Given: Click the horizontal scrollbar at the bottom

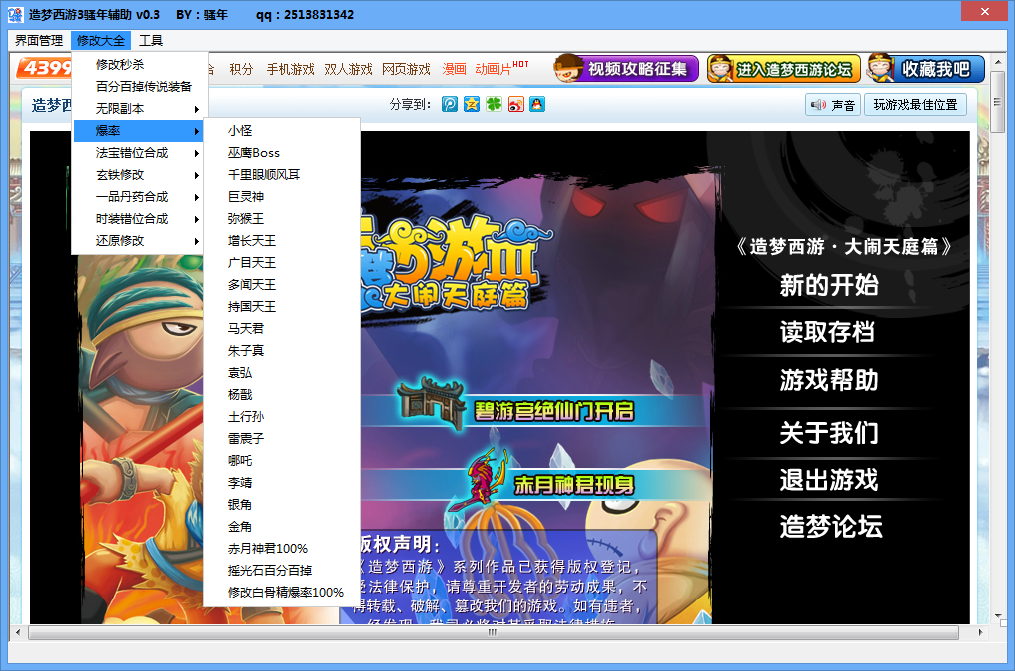Looking at the screenshot, I should [490, 633].
